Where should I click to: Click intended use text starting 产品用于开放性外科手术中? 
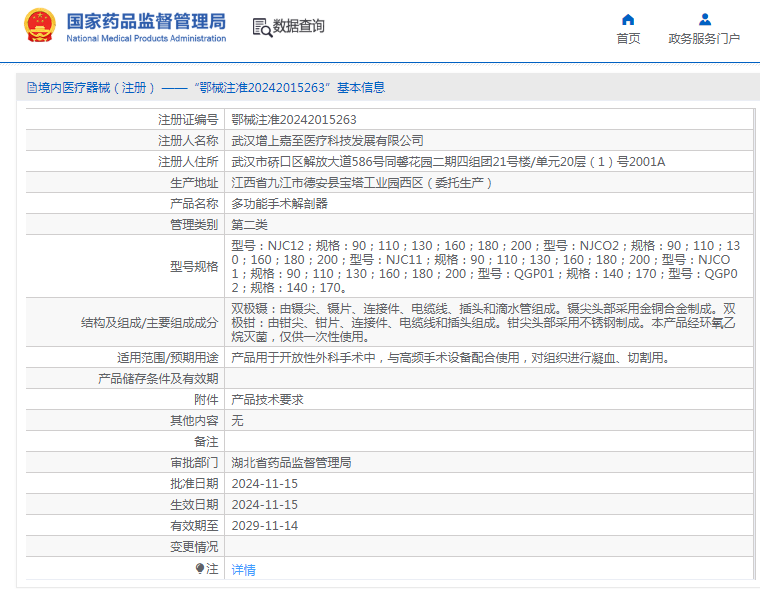pyautogui.click(x=451, y=358)
